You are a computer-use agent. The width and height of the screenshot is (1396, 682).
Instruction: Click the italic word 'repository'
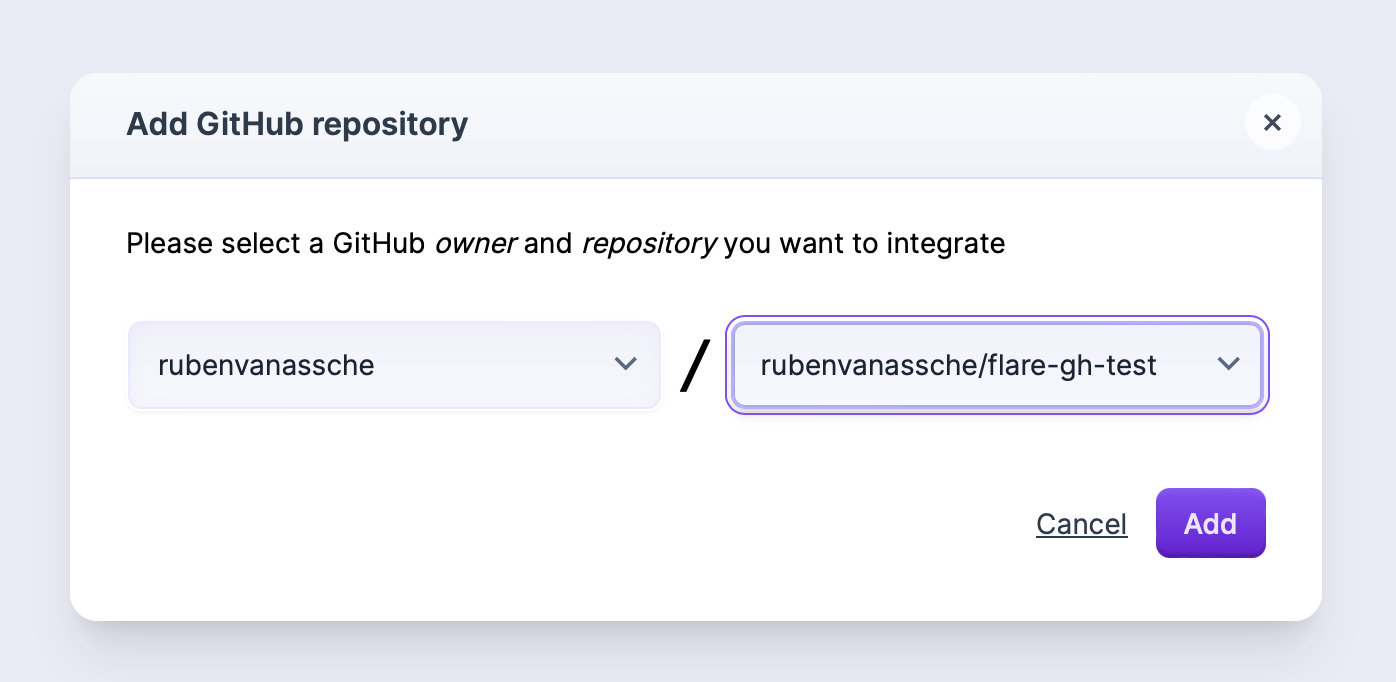648,243
